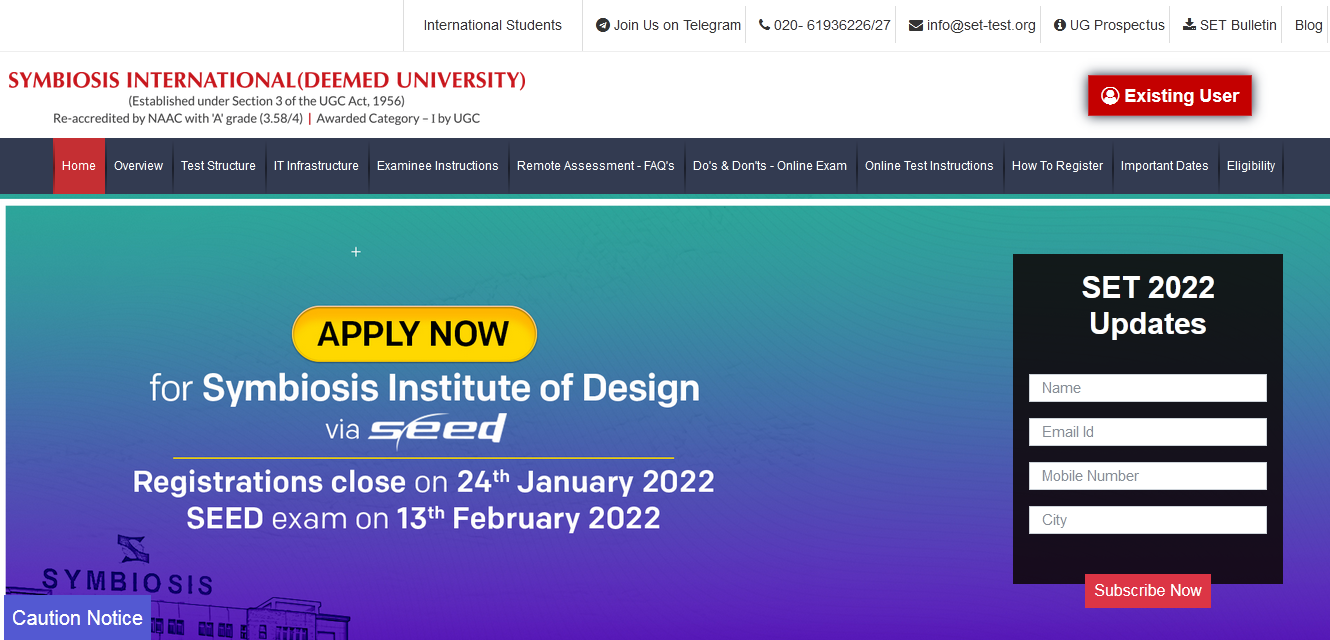Screen dimensions: 1330x640
Task: Select the Mobile Number field
Action: click(1148, 476)
